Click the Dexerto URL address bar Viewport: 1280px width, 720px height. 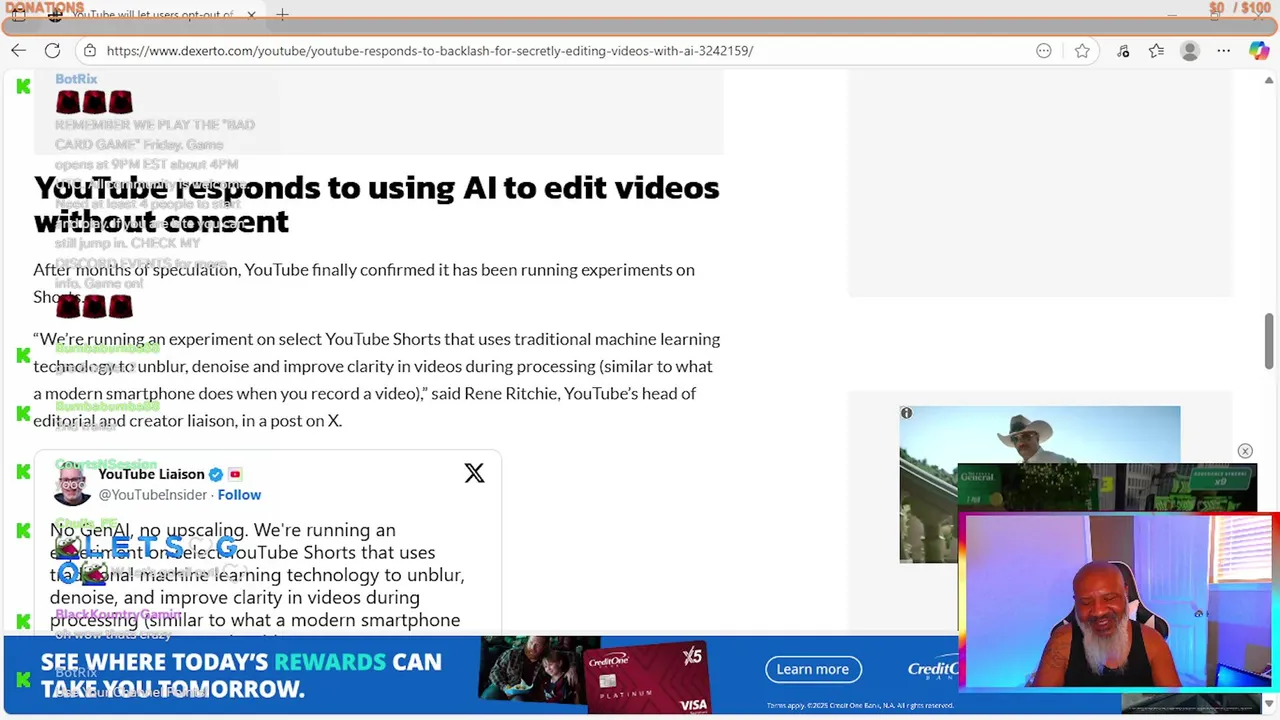pos(430,50)
